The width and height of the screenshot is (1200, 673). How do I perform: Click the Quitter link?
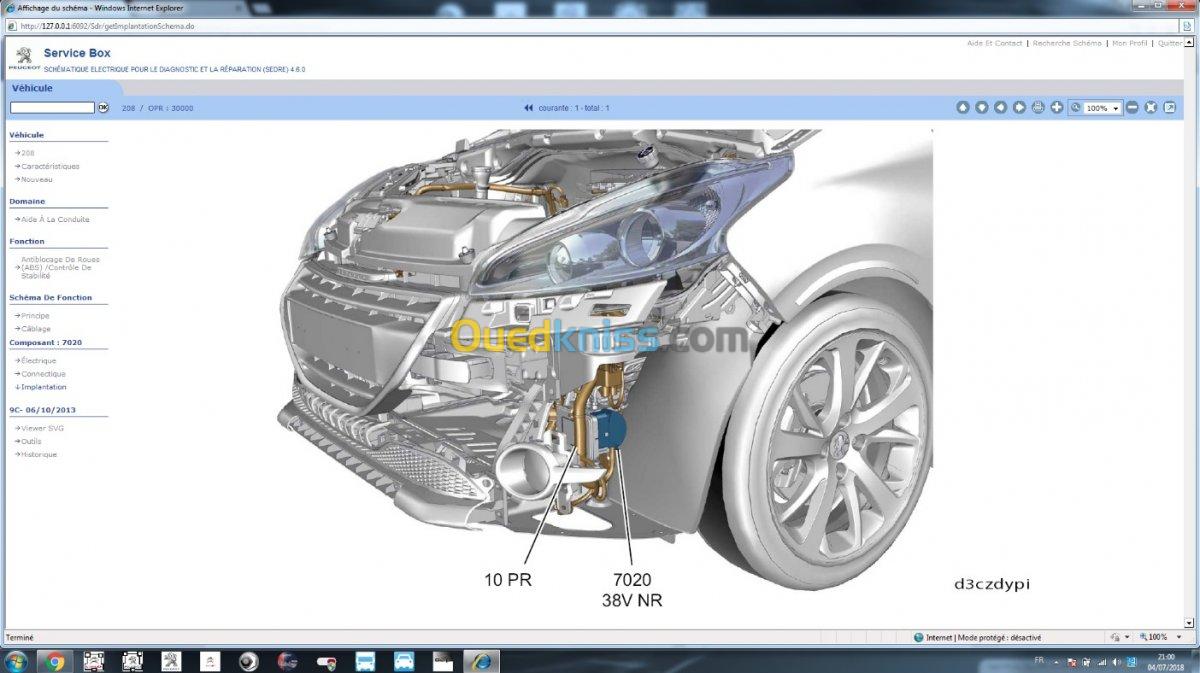point(1169,44)
